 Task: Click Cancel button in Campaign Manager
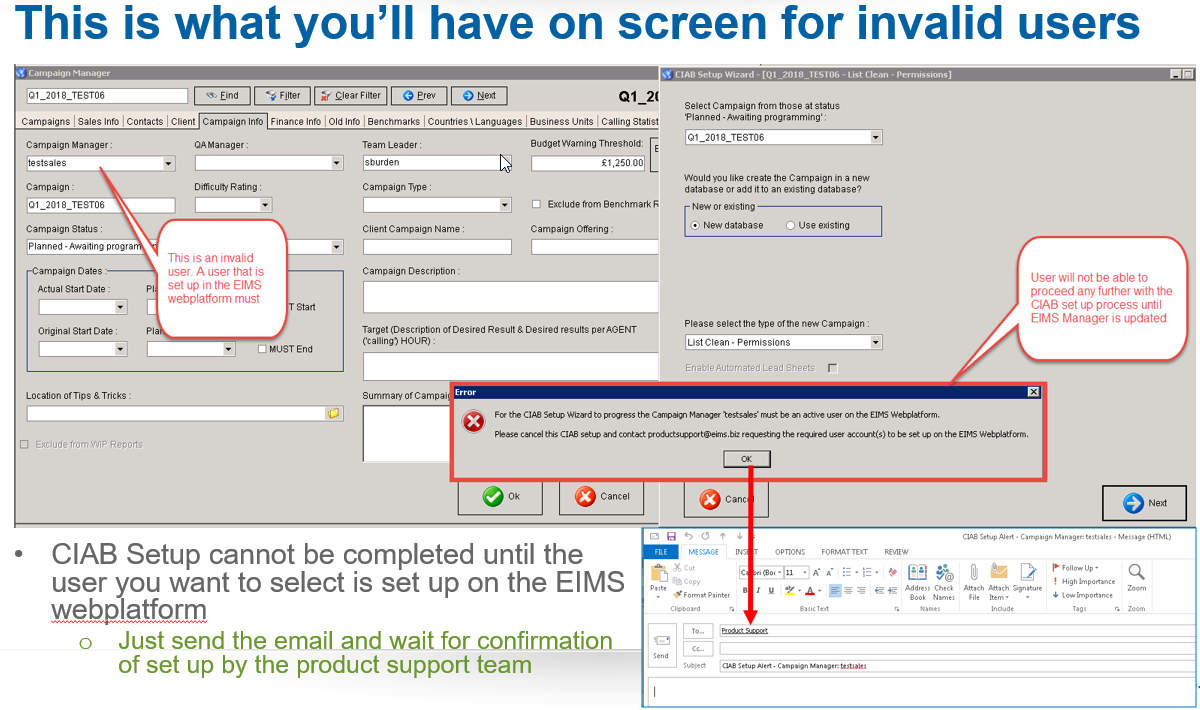[600, 496]
